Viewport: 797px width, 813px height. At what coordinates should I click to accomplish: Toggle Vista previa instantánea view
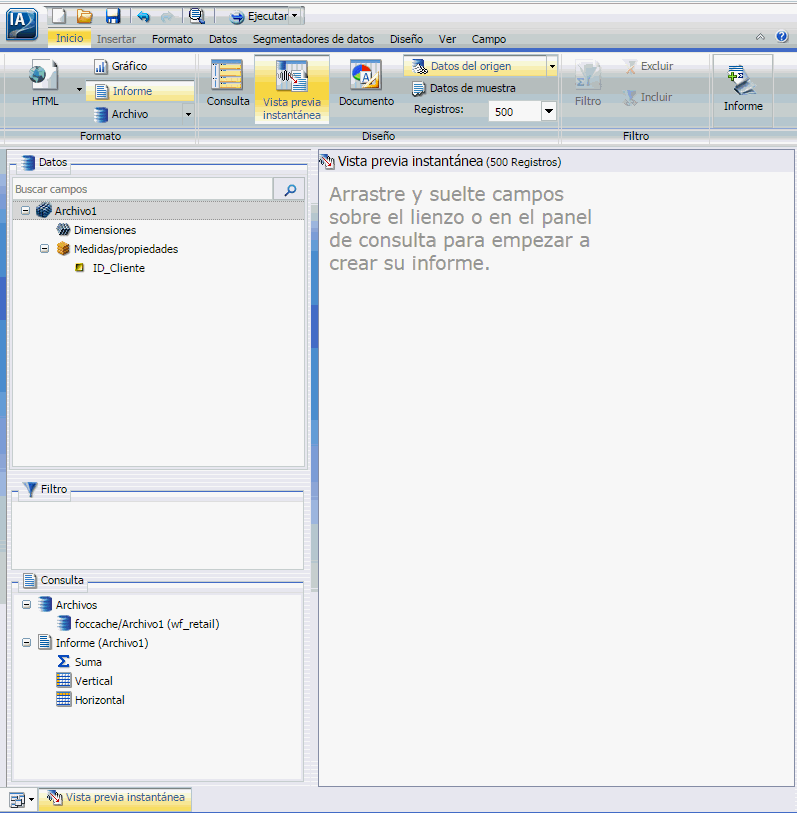[x=291, y=89]
